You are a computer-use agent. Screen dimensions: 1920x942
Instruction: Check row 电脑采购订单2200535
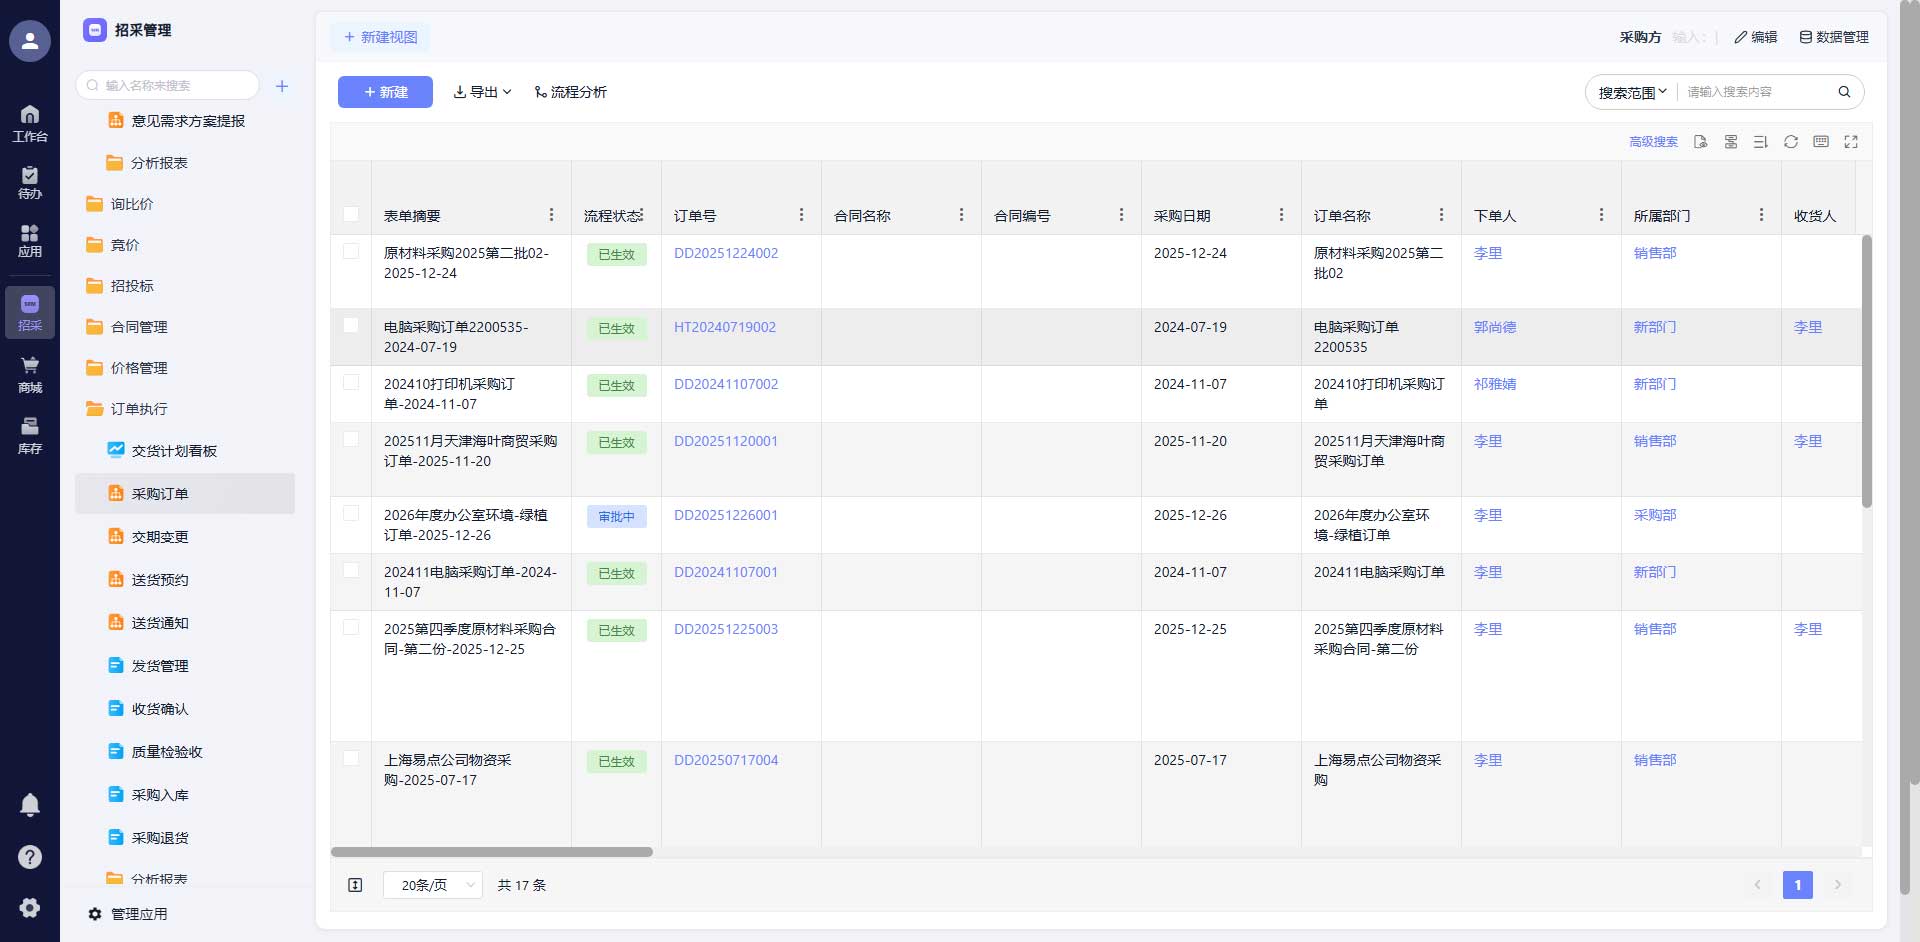(351, 325)
